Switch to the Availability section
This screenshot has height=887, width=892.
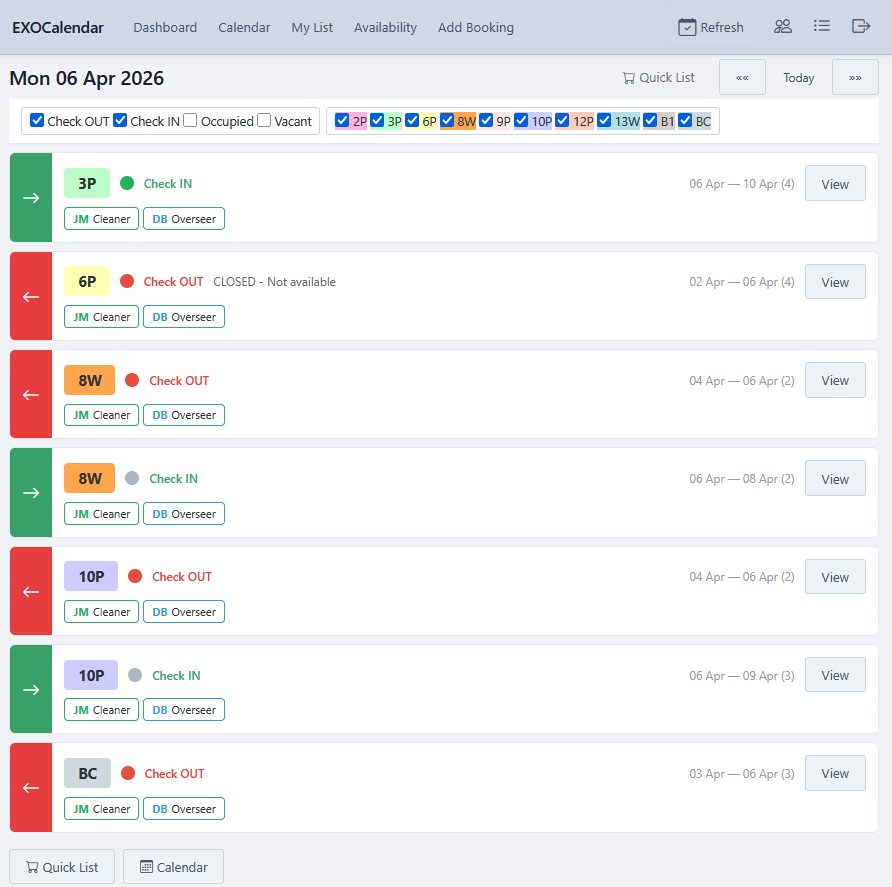point(386,27)
